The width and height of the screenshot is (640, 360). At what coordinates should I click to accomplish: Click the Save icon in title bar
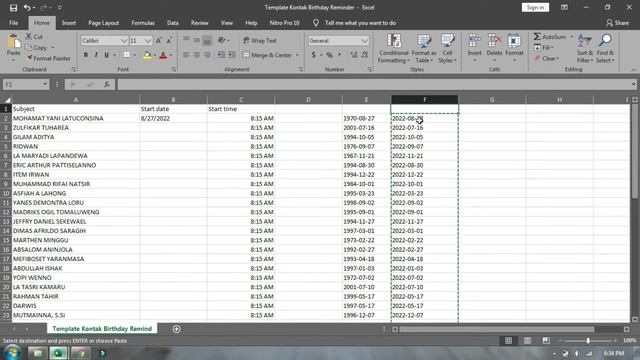pyautogui.click(x=13, y=8)
